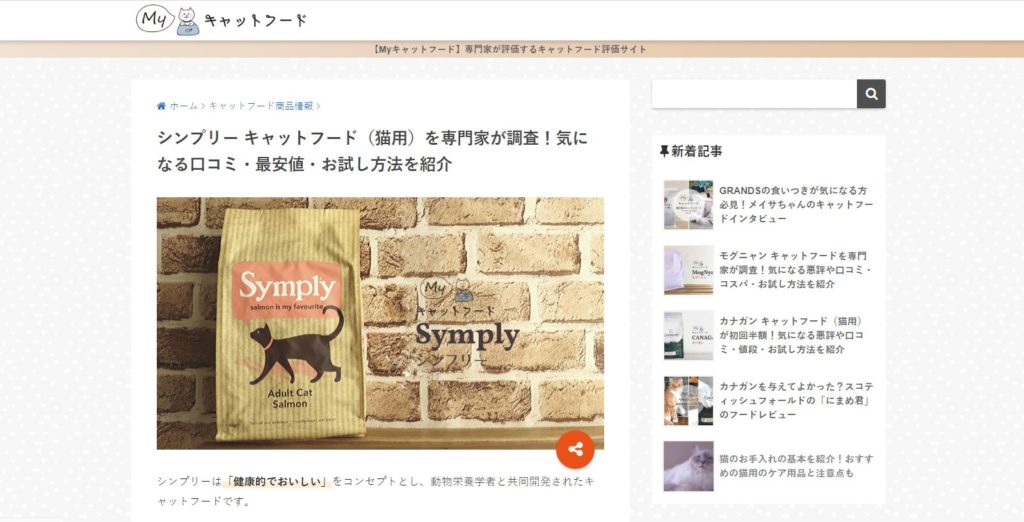
Task: Open キャットフード商品情報 breadcrumb link
Action: 261,106
